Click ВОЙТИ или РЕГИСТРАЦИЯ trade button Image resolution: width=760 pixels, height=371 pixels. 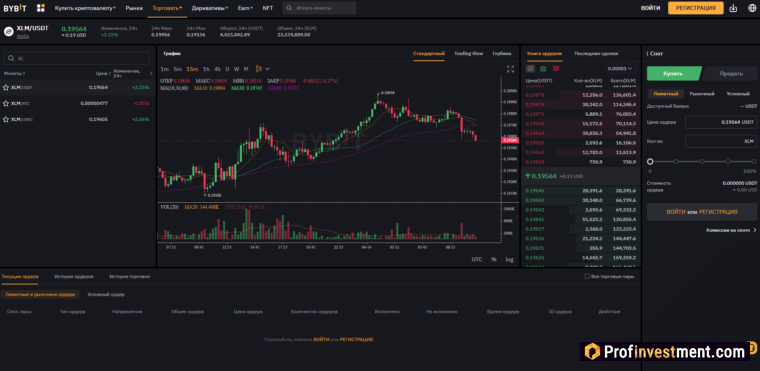coord(702,212)
